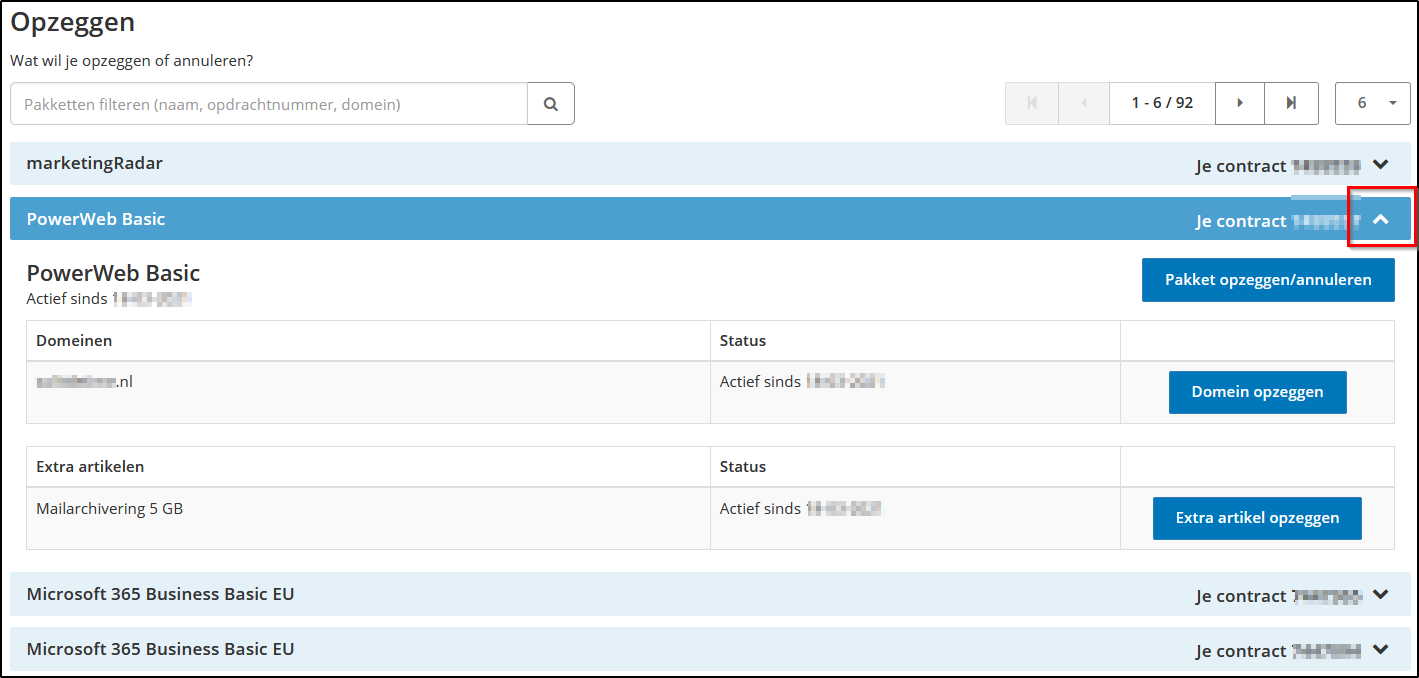The height and width of the screenshot is (678, 1419).
Task: Click the Domein opzeggen button
Action: (1257, 392)
